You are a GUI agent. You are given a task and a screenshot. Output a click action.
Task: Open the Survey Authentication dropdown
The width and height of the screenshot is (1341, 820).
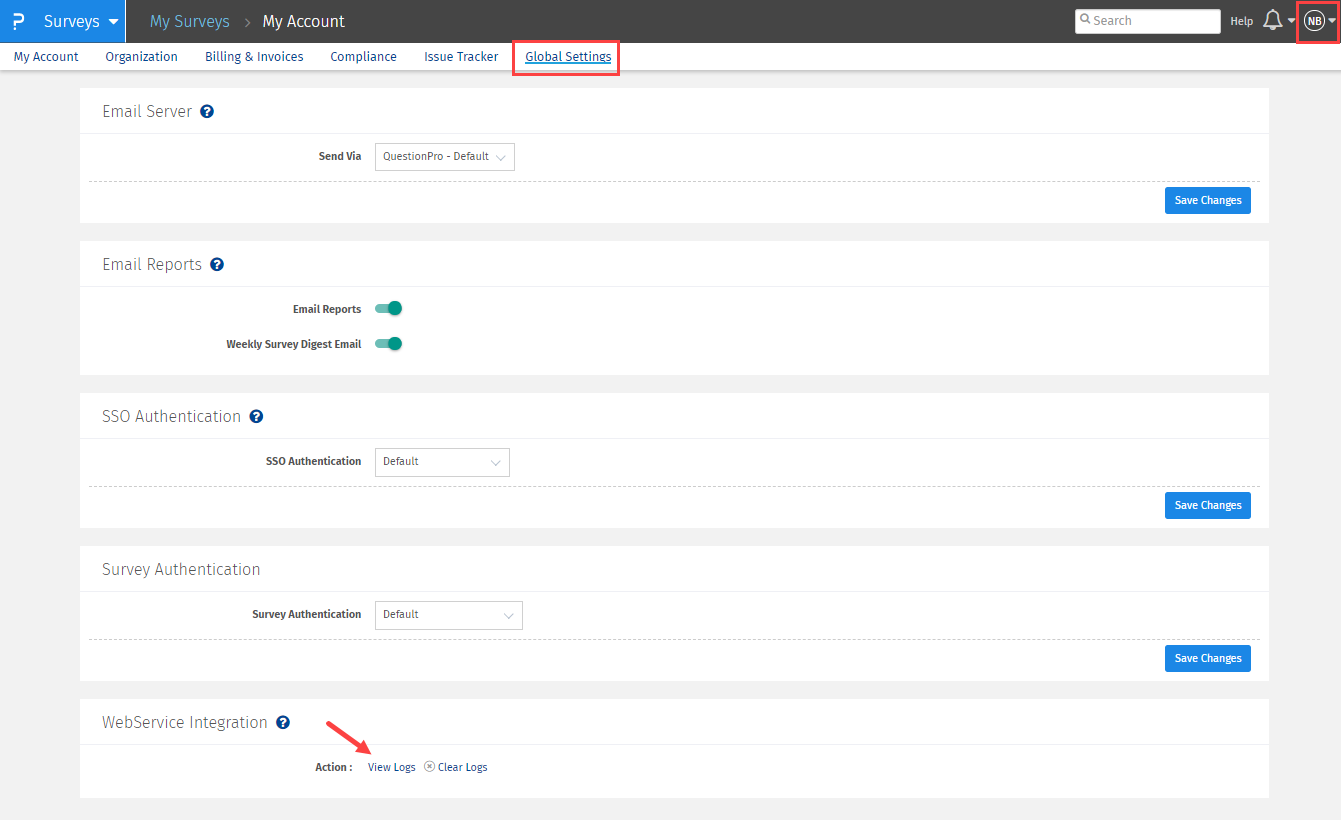point(448,615)
